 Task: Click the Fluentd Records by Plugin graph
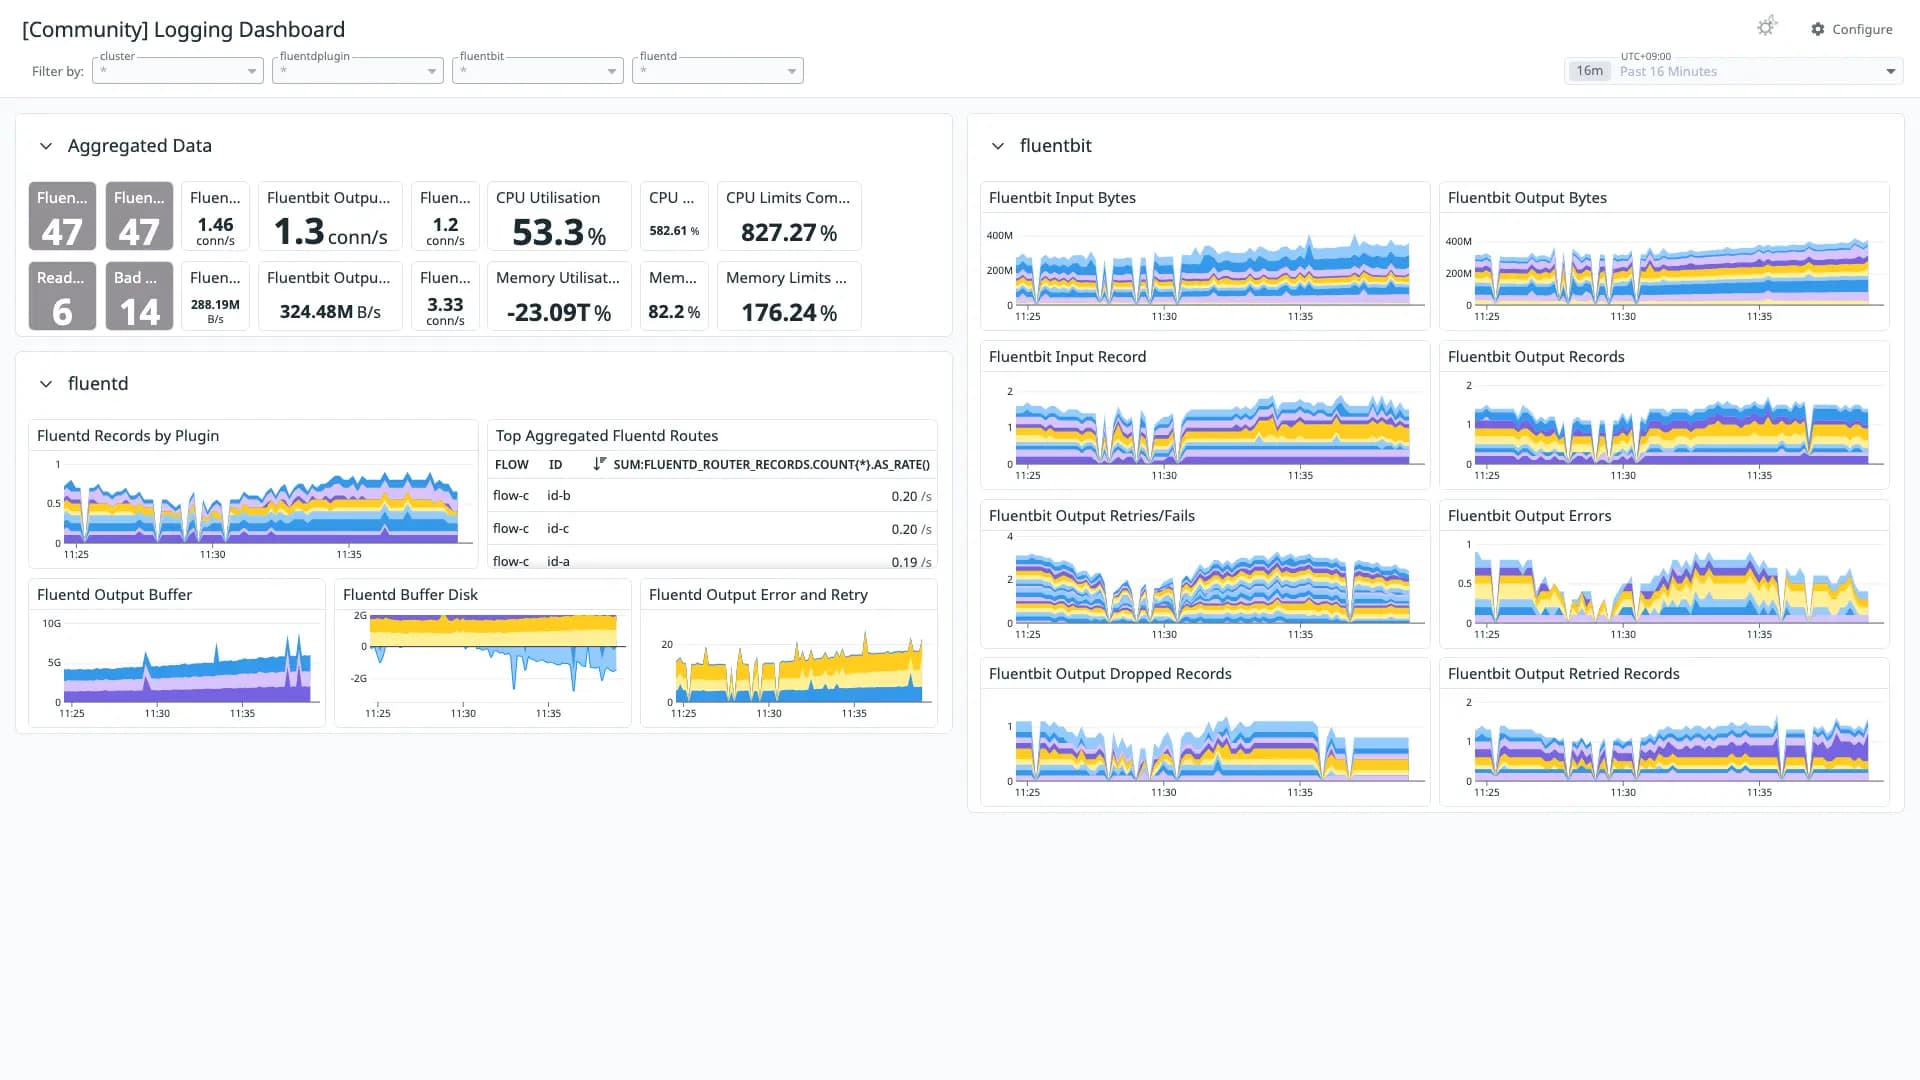point(253,494)
